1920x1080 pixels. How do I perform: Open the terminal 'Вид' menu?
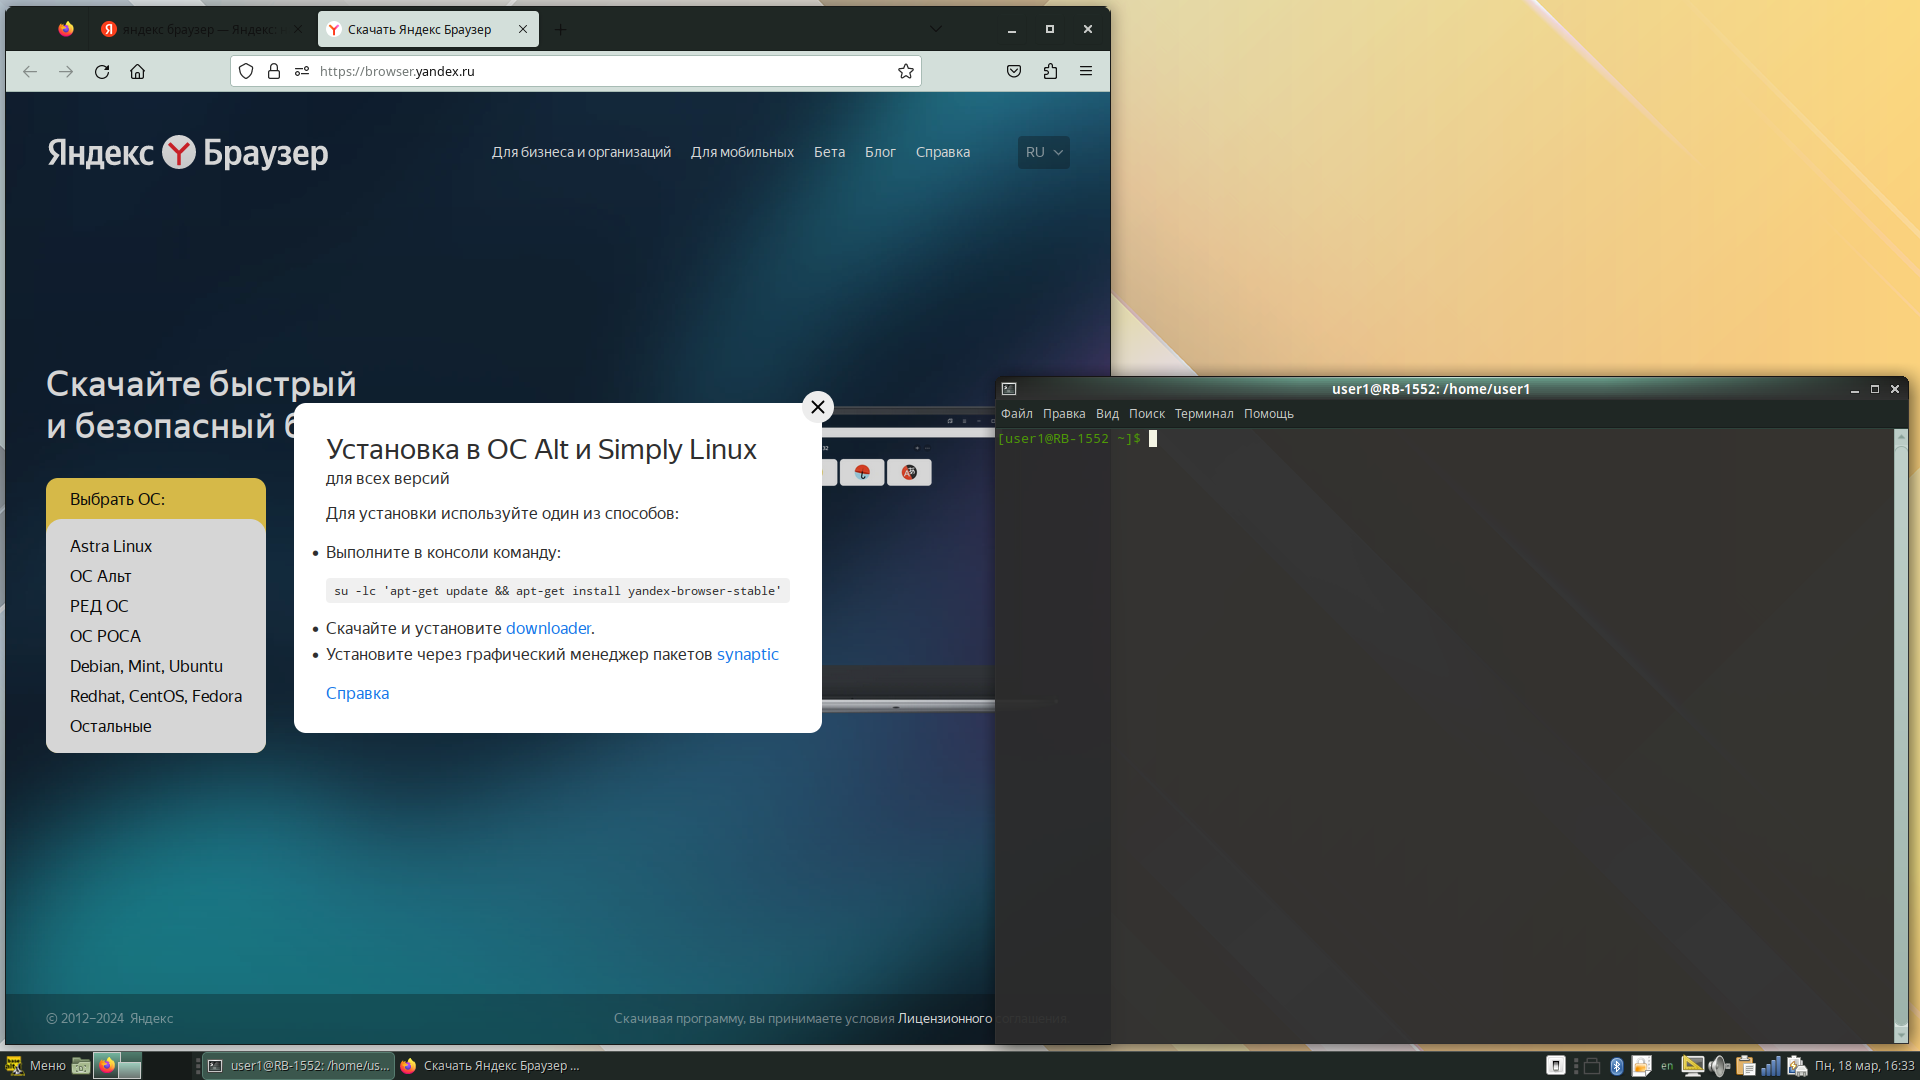pyautogui.click(x=1107, y=413)
